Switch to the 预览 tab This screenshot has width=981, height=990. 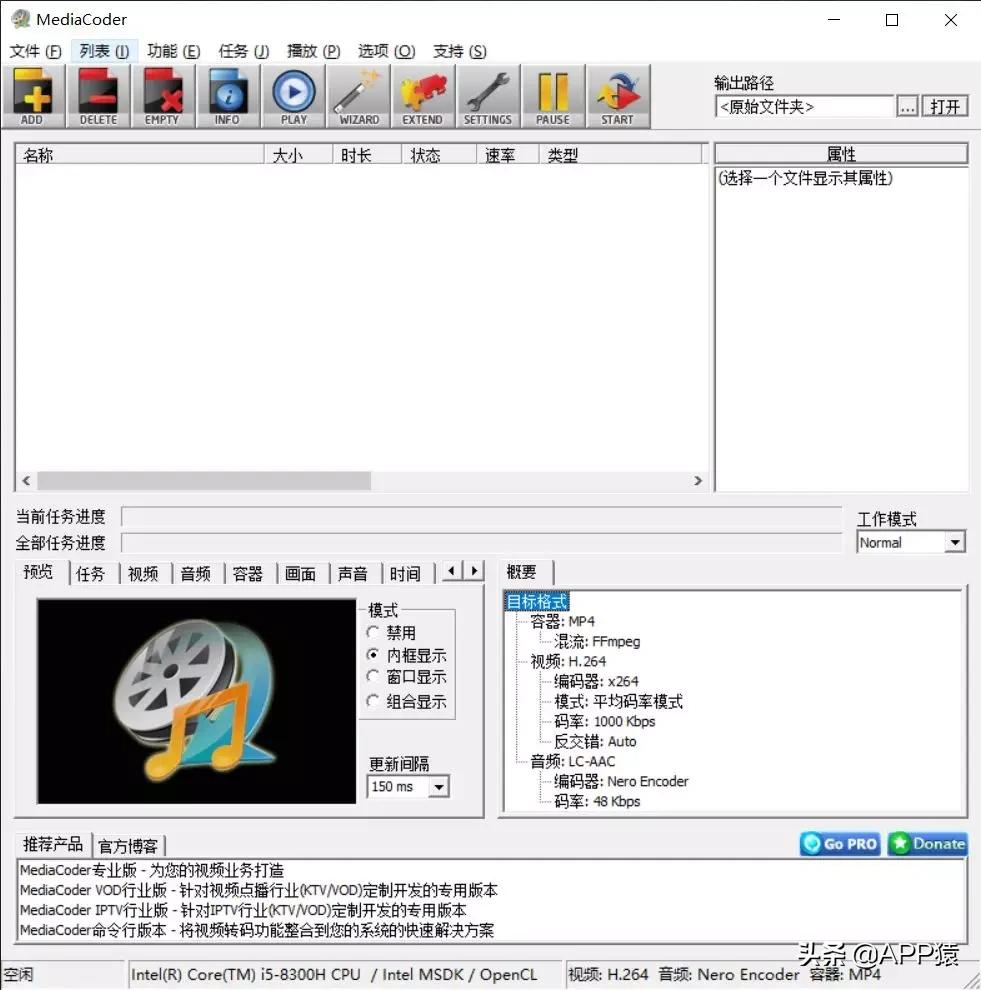tap(39, 572)
